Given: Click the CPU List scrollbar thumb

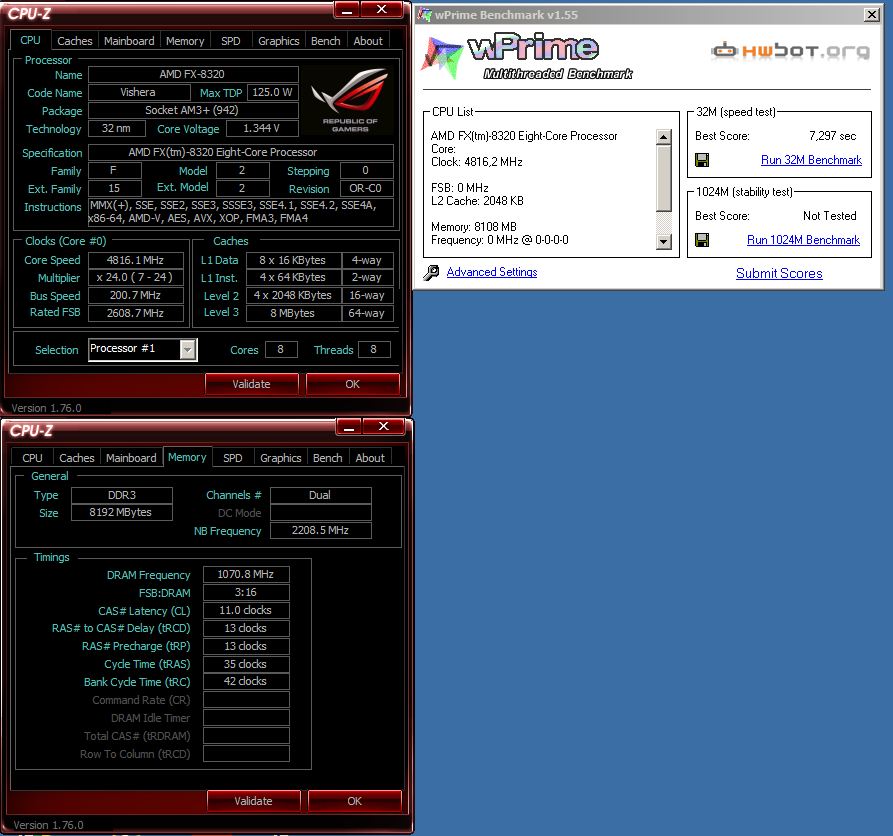Looking at the screenshot, I should 663,178.
